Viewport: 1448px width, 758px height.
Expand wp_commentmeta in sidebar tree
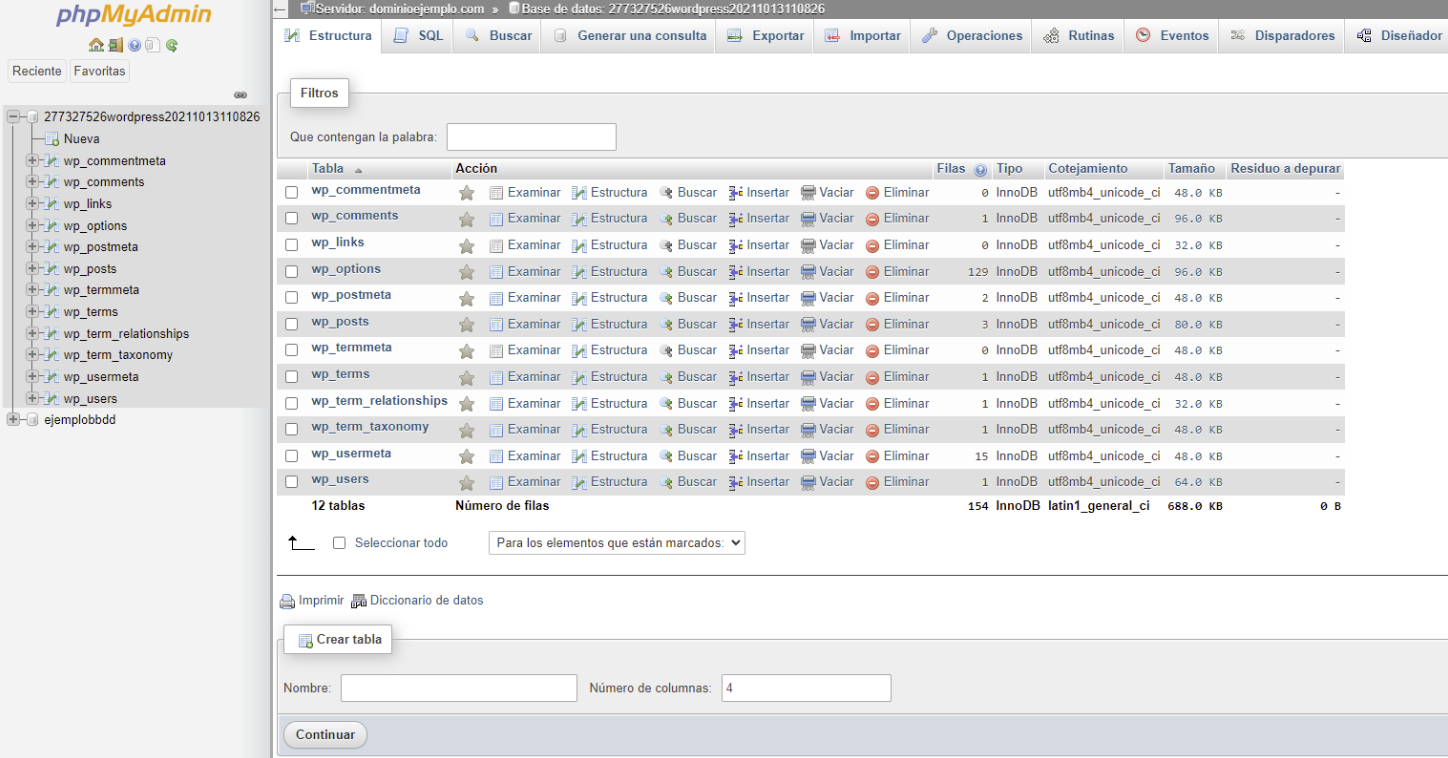32,161
